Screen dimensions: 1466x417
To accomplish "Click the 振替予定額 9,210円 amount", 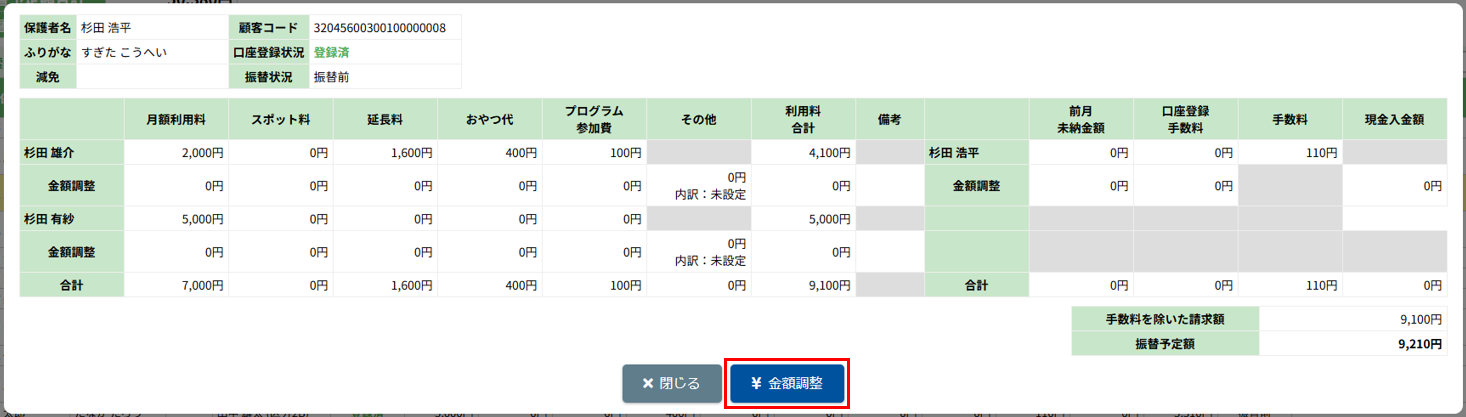I will [1419, 344].
